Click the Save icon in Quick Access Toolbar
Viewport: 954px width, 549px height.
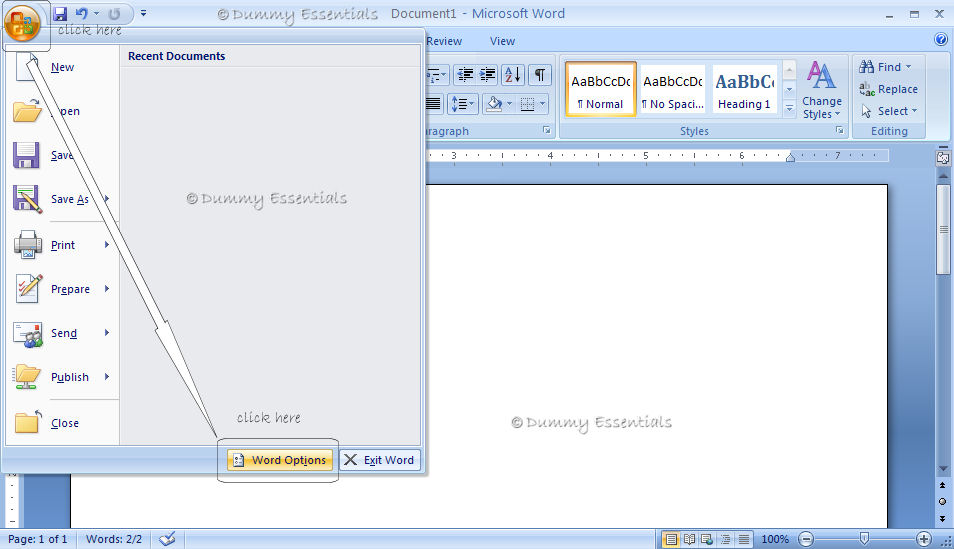(60, 13)
